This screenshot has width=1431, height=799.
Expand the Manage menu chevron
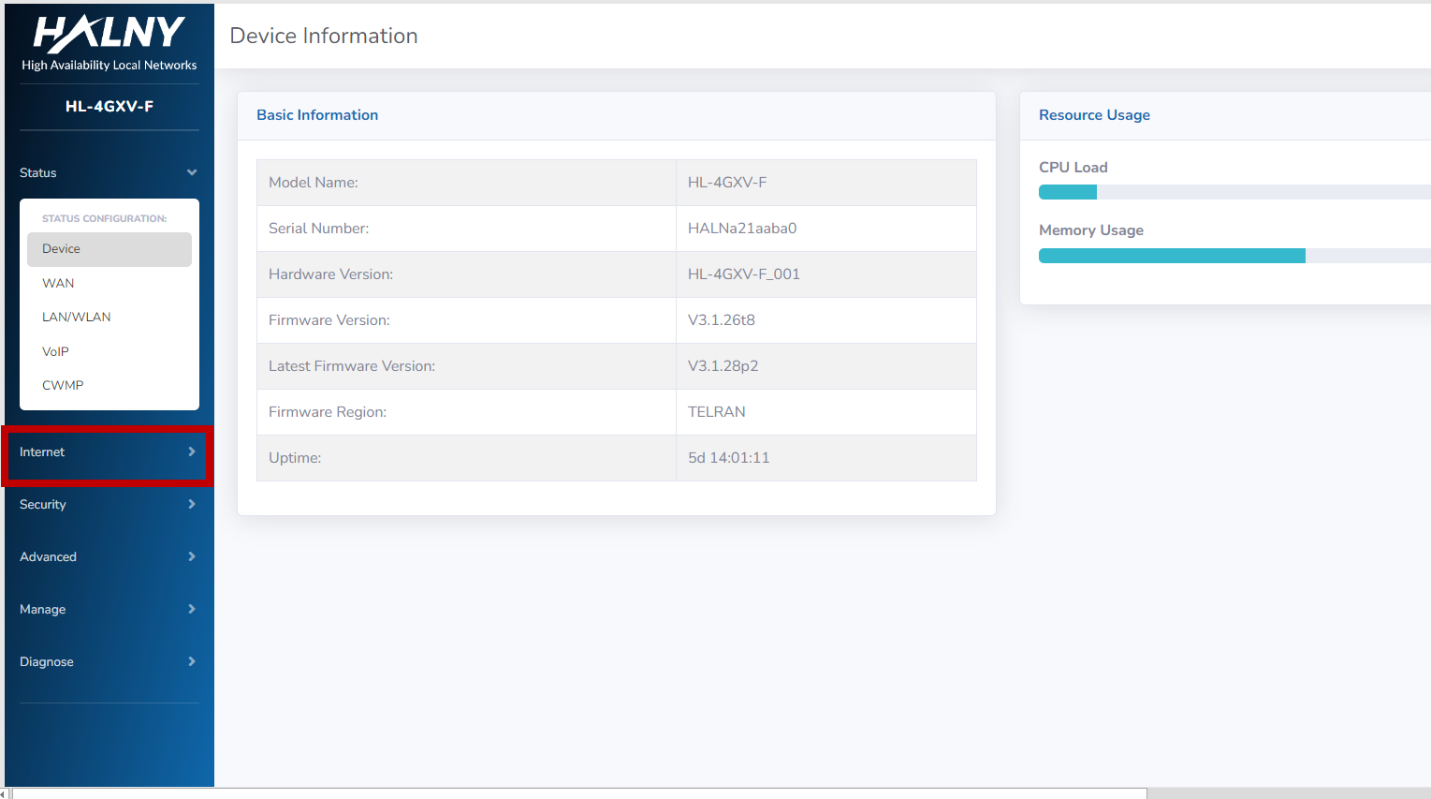[x=192, y=609]
